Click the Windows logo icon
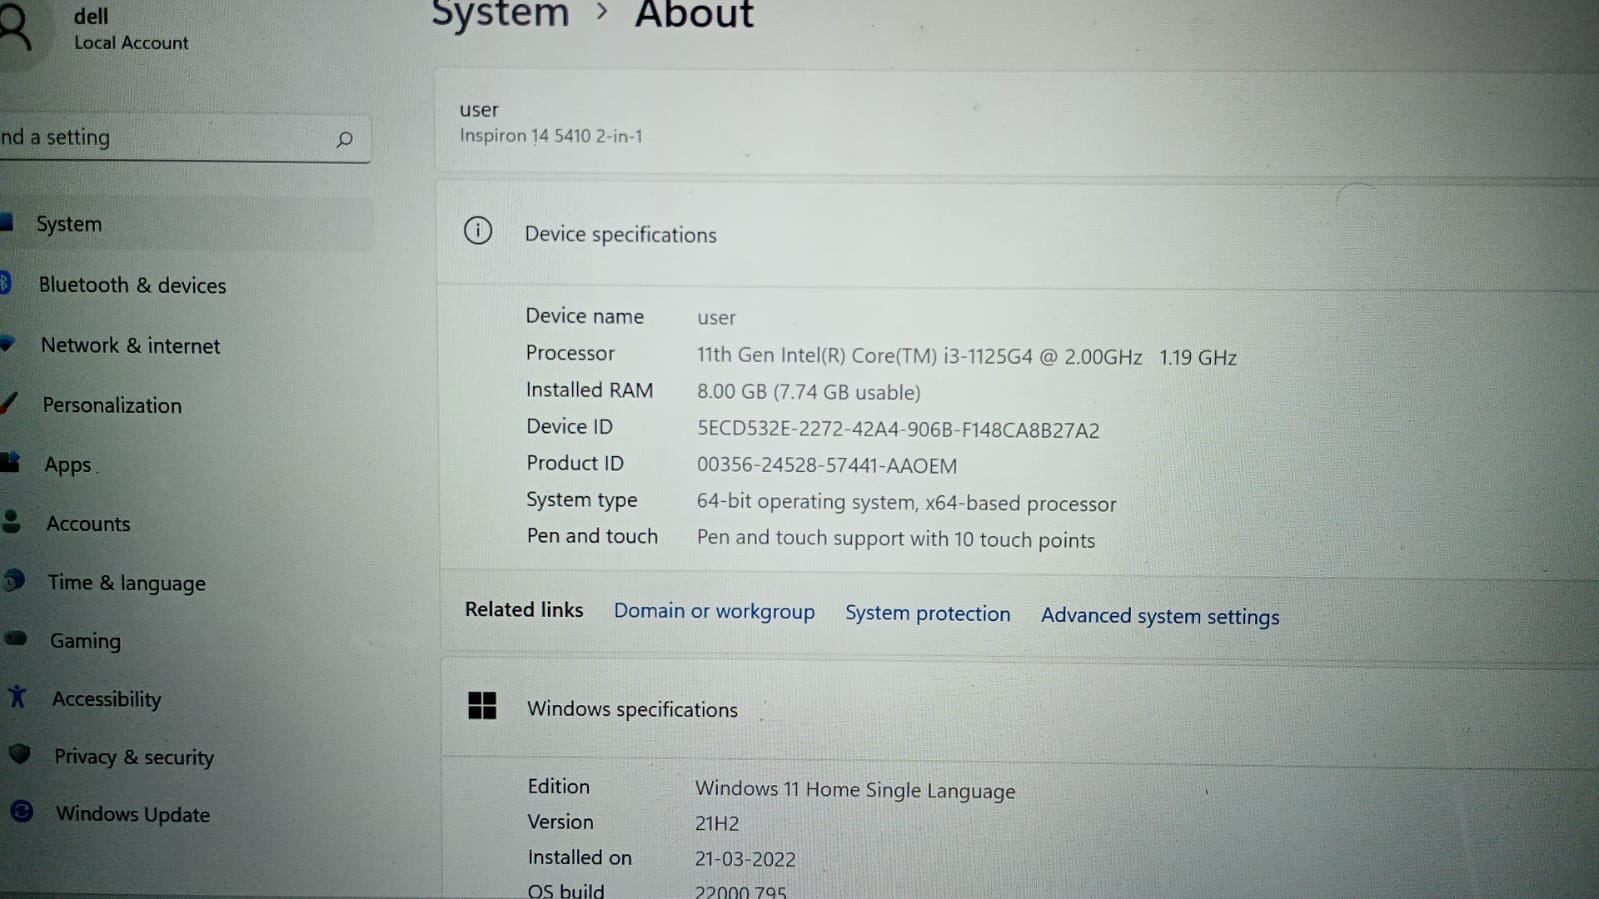The width and height of the screenshot is (1599, 899). point(482,706)
